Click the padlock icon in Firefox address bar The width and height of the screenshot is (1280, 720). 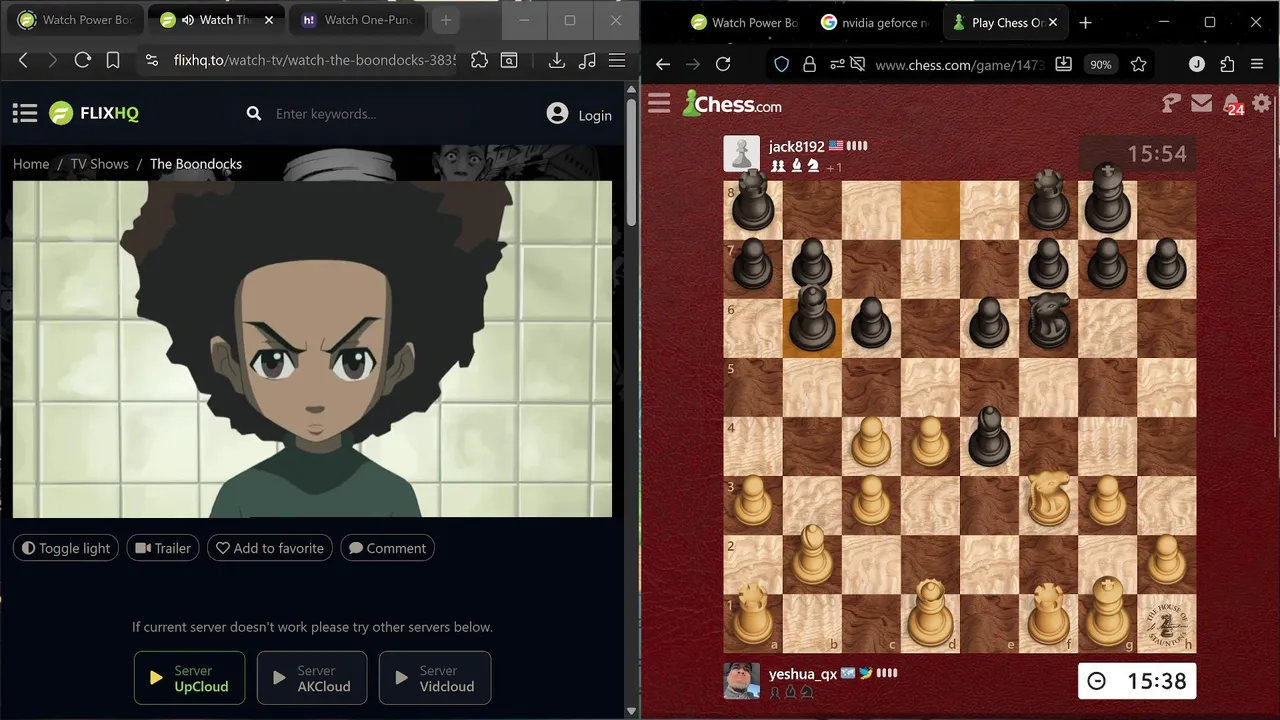(x=809, y=64)
